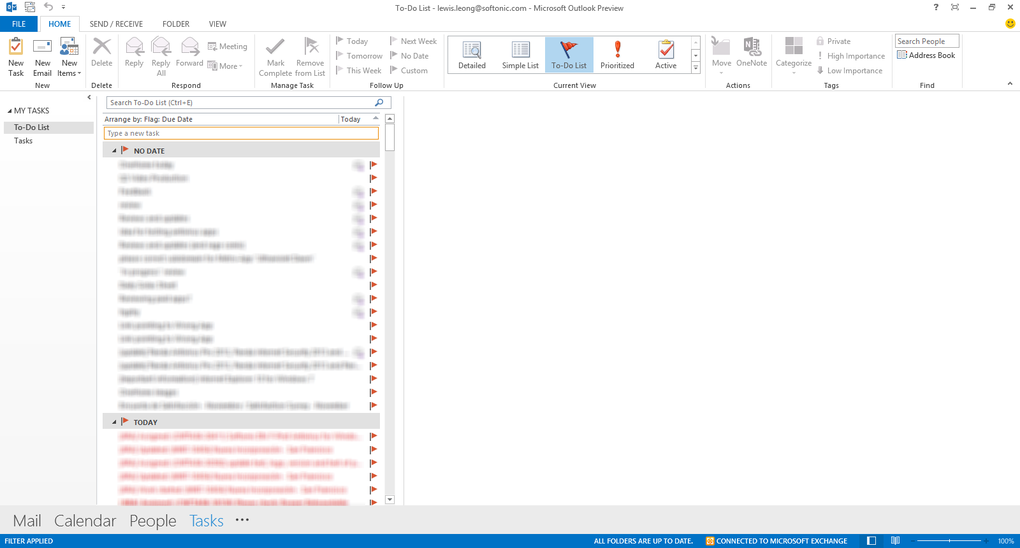Toggle the Low Importance tag
Image resolution: width=1020 pixels, height=548 pixels.
[849, 70]
